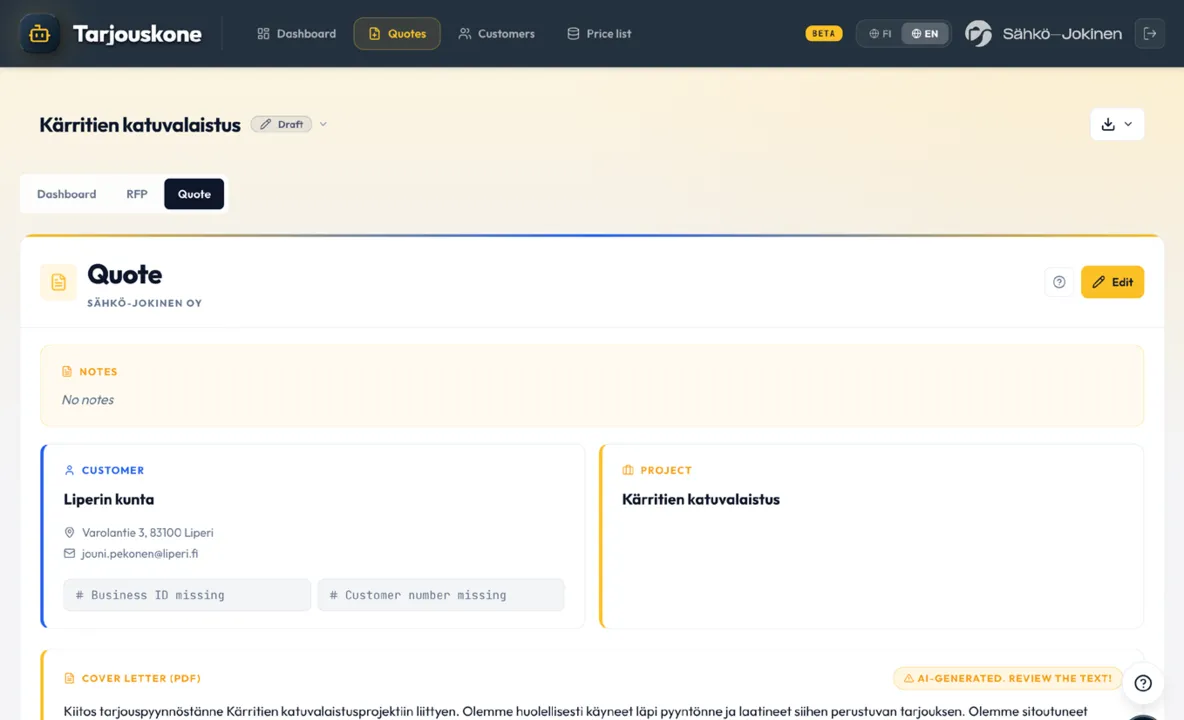
Task: Click the address location pin icon
Action: 69,533
